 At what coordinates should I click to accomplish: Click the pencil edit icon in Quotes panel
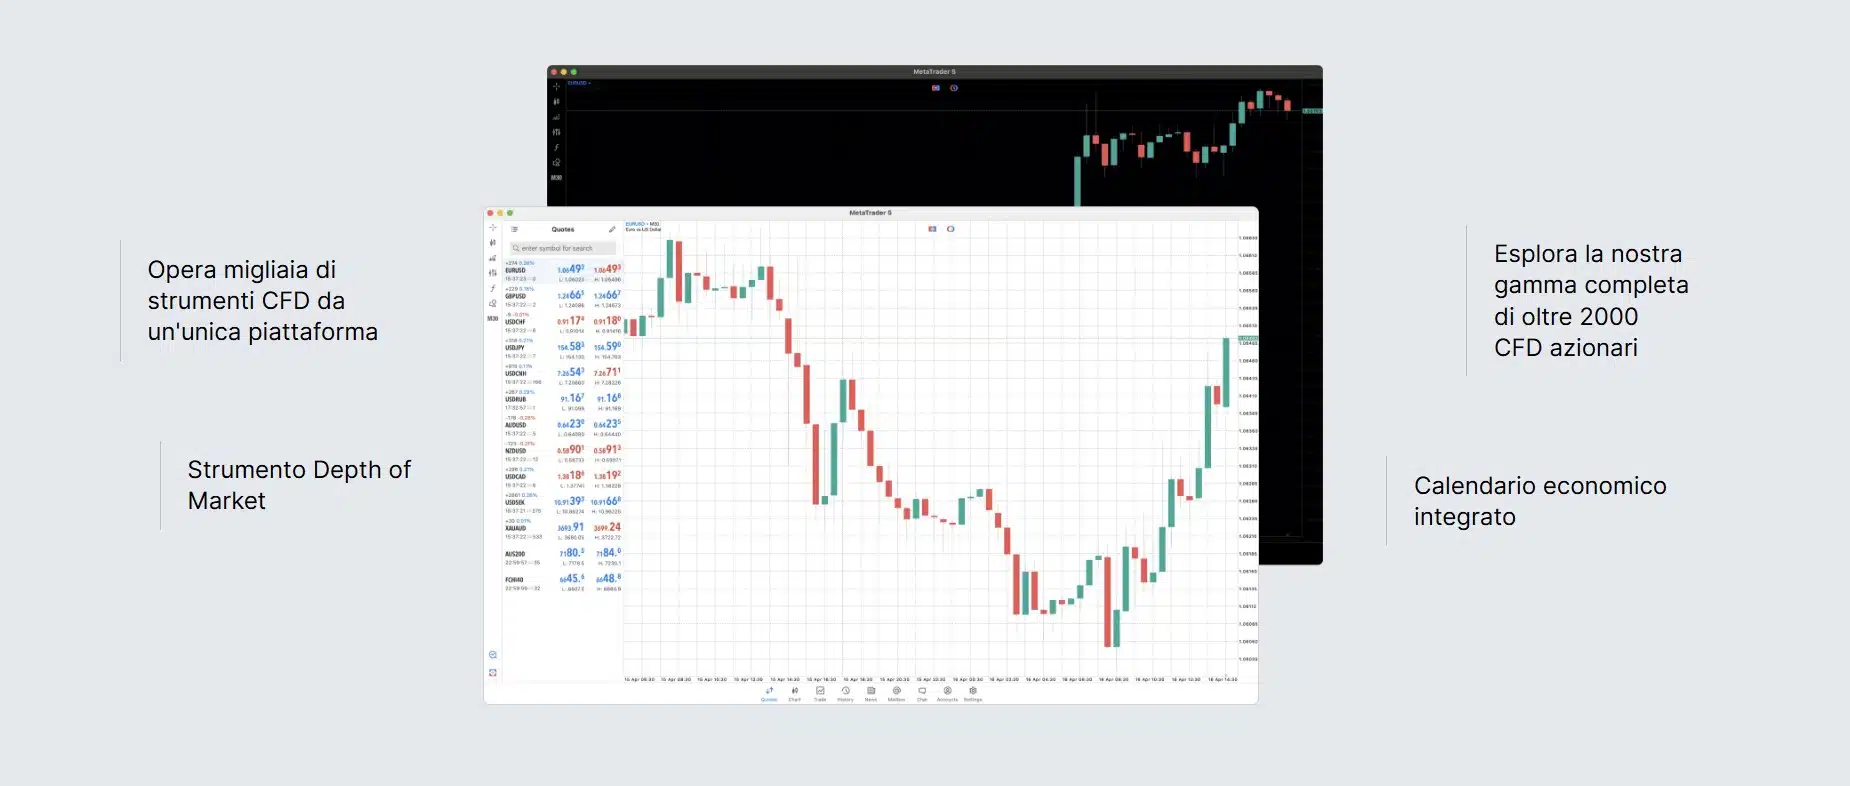point(612,230)
